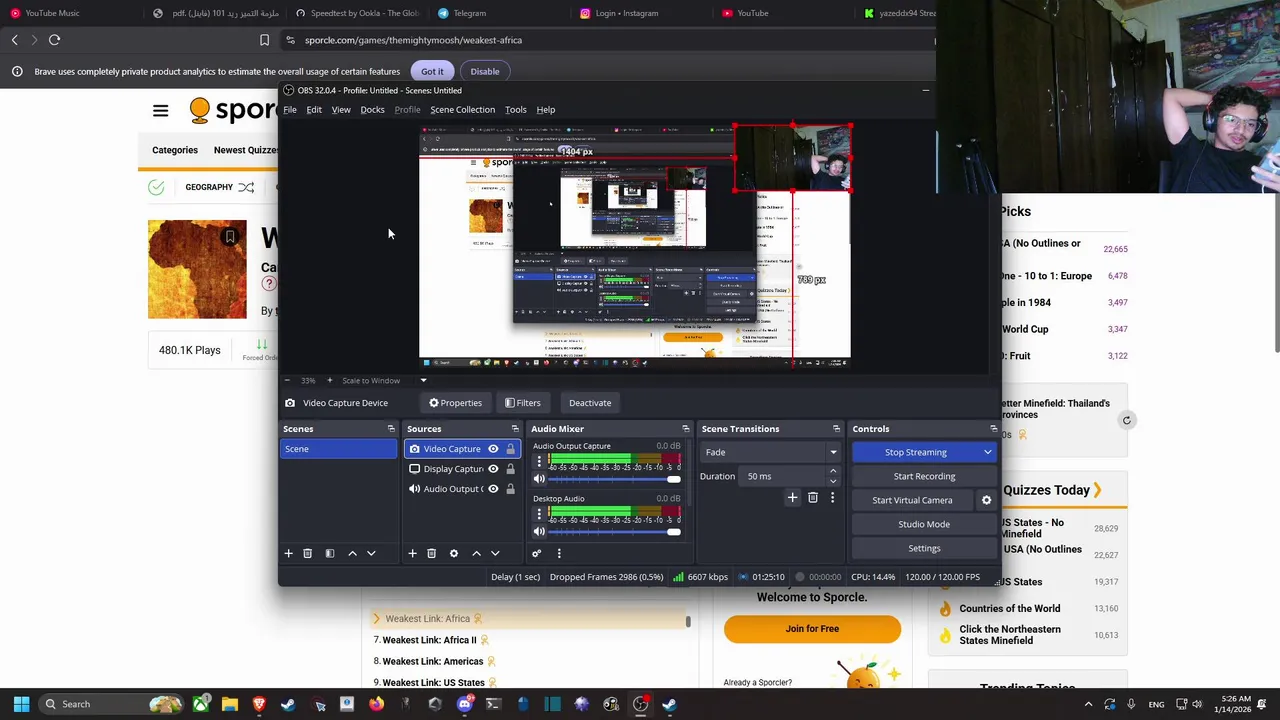Open OBS Docks menu
Screen dimensions: 1280x720
click(x=372, y=110)
